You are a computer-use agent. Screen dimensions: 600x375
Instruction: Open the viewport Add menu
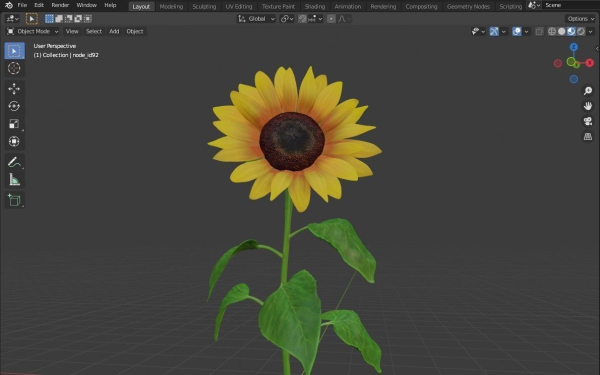click(114, 31)
